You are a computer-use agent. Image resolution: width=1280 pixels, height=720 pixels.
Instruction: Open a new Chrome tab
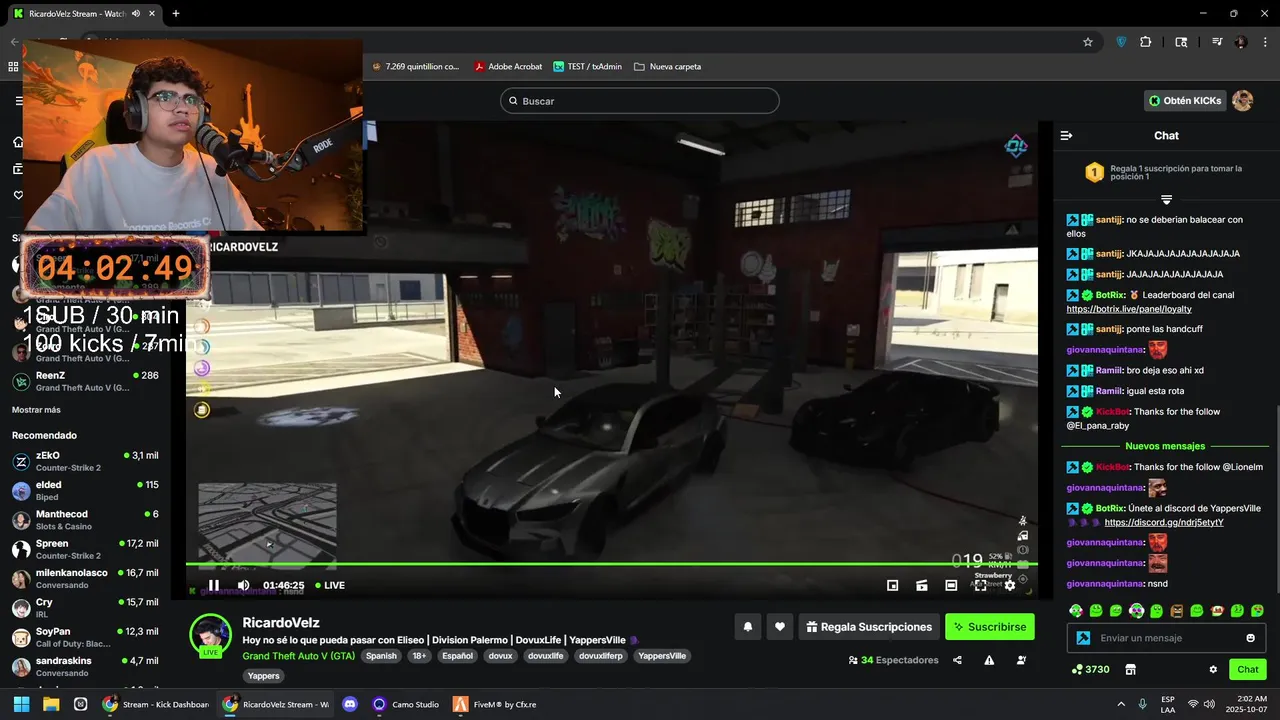tap(176, 13)
